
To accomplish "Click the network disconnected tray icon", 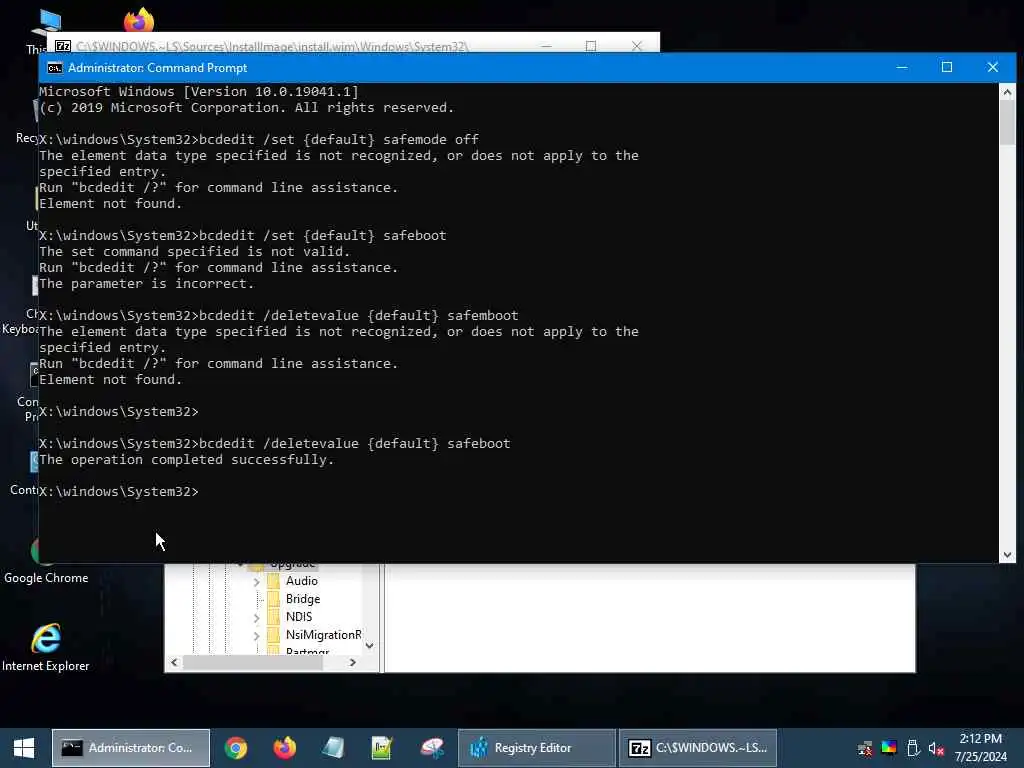I will click(x=865, y=748).
